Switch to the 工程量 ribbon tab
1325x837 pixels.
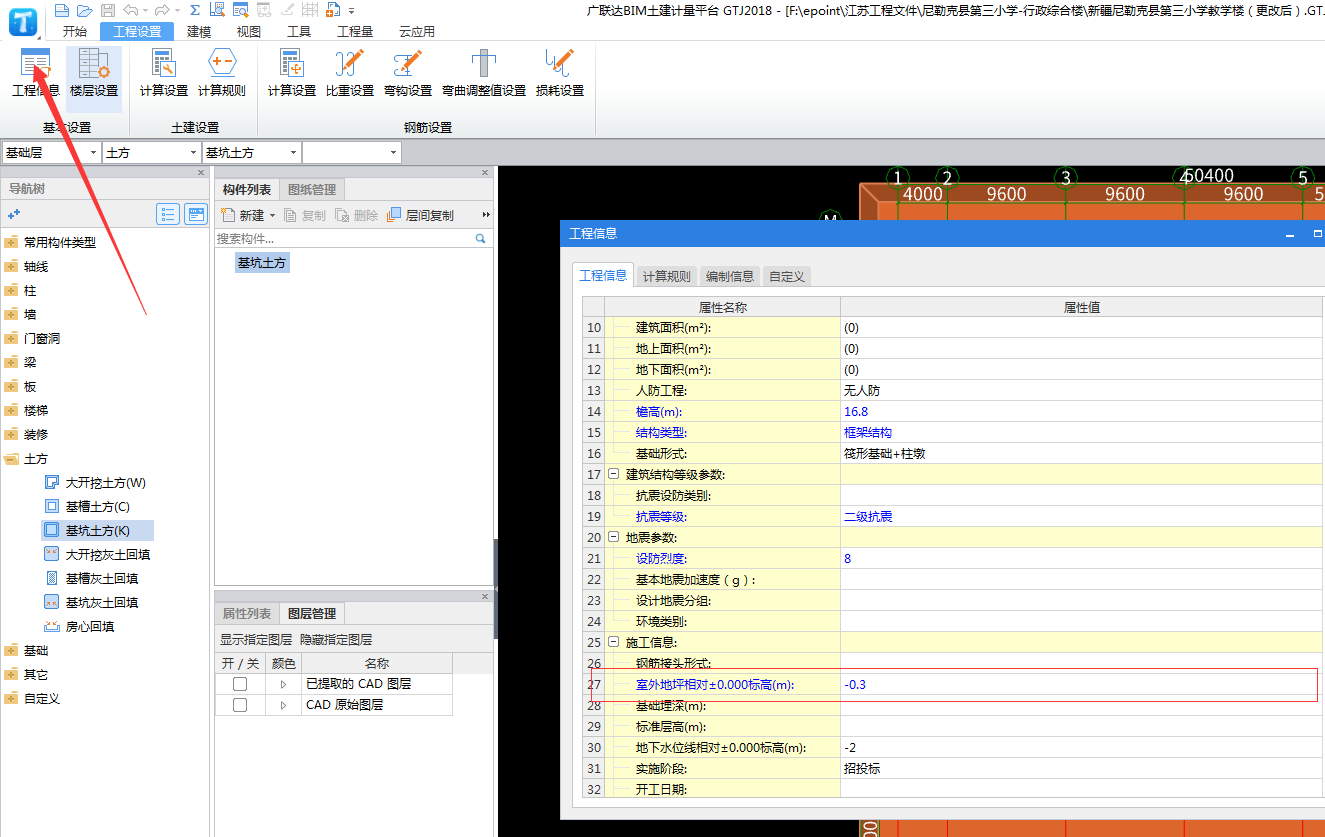[x=355, y=31]
